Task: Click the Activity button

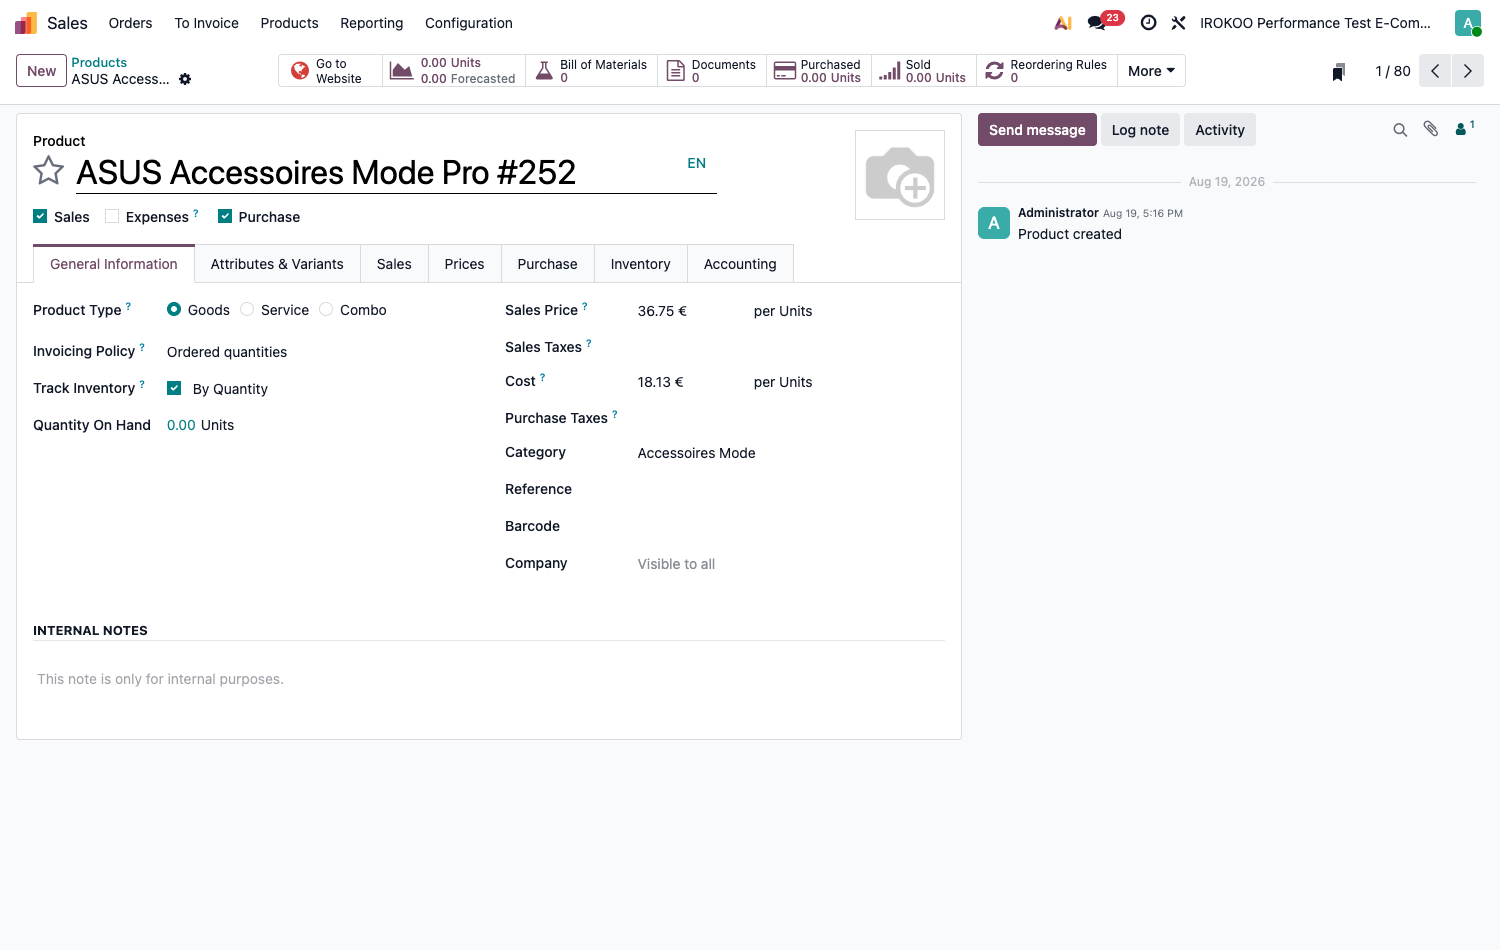Action: [x=1220, y=130]
